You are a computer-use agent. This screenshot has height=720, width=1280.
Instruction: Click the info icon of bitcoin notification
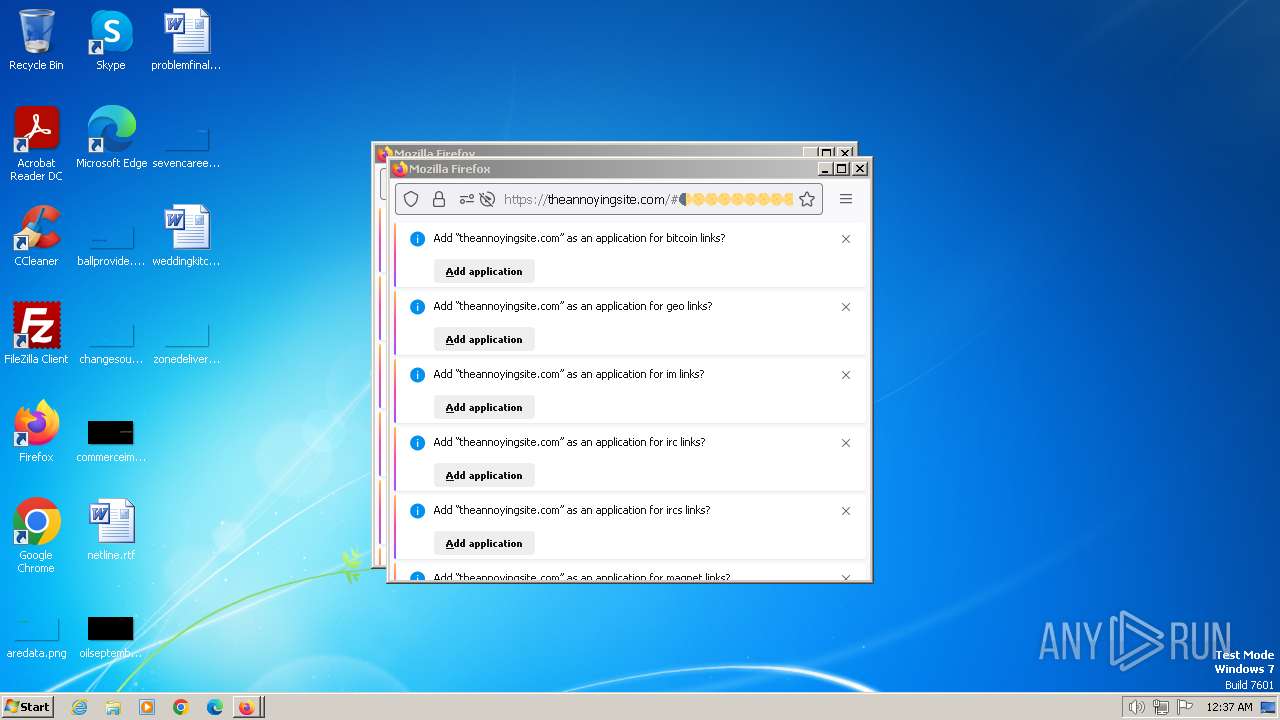pos(418,239)
